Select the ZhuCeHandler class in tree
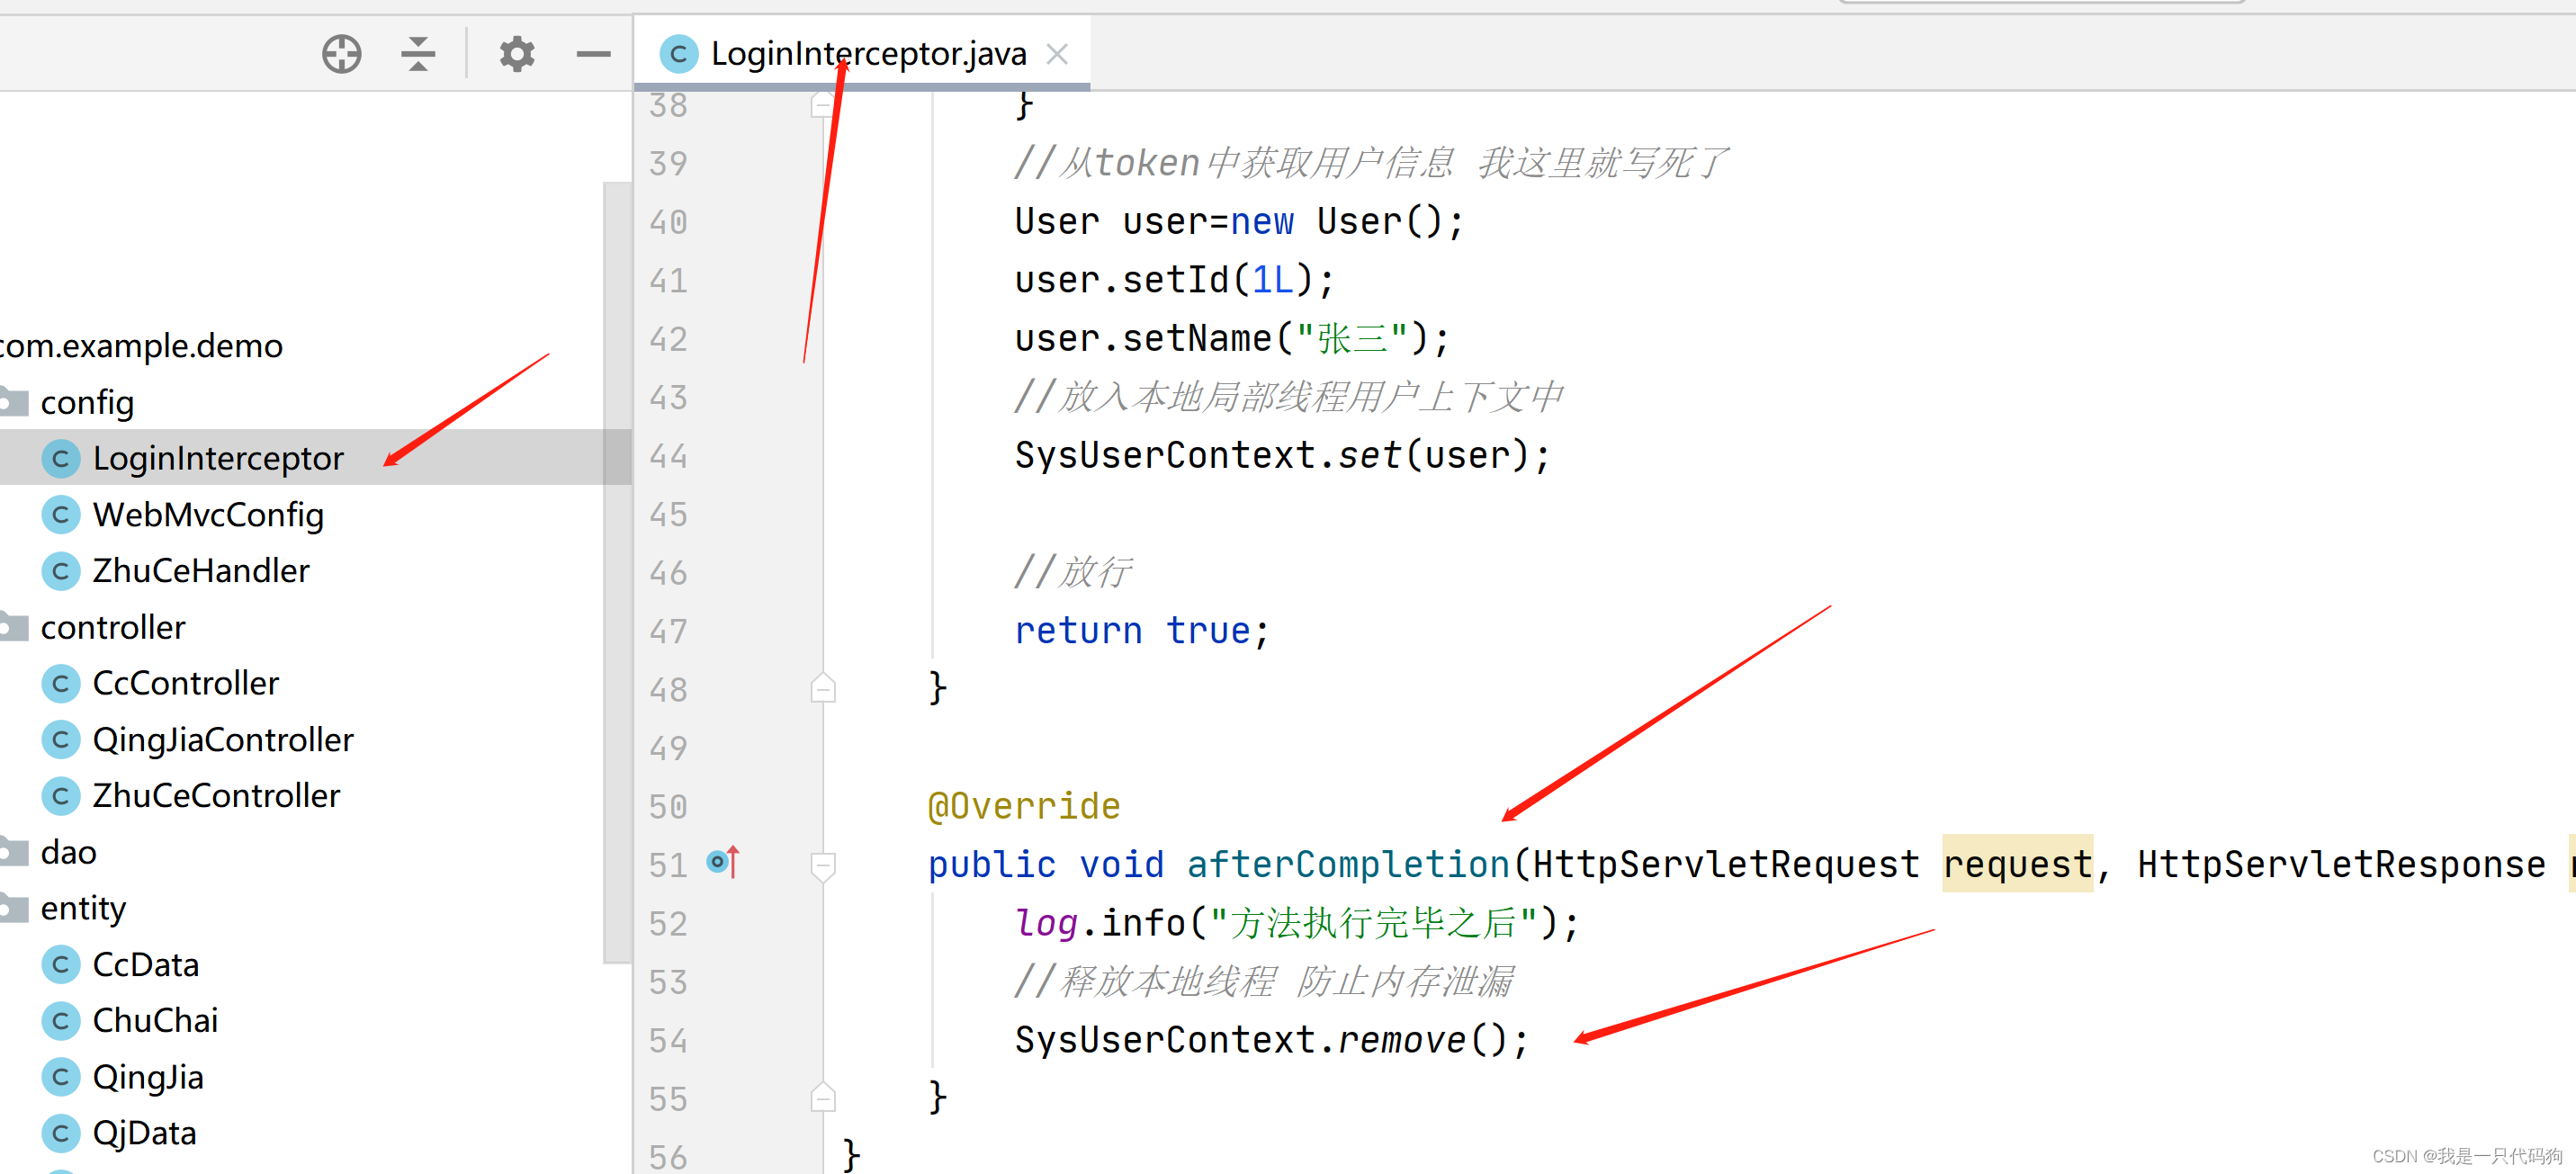Screen dimensions: 2576x1174 201,571
